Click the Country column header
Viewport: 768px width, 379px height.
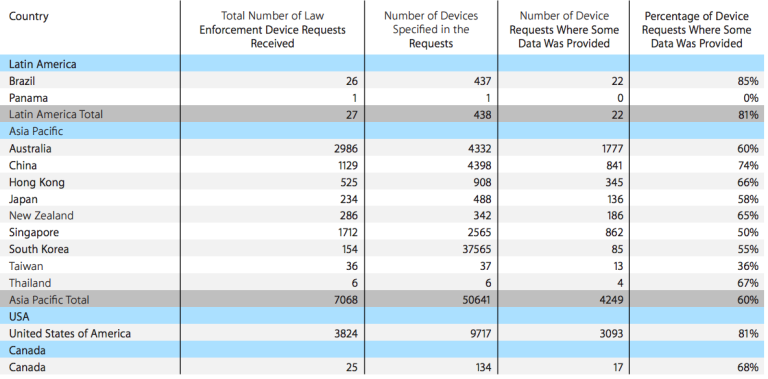[x=28, y=16]
